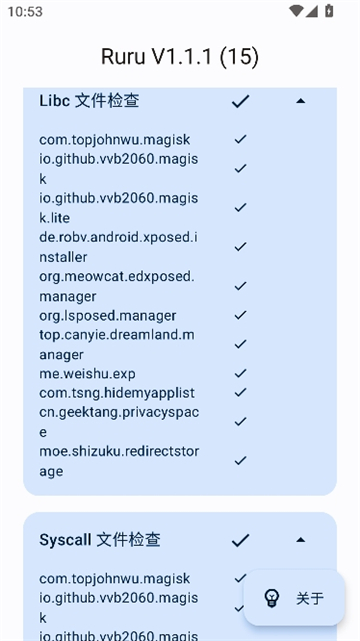Click checkmark next to com.tsng.hidemyapplist
This screenshot has width=360, height=641.
tap(240, 392)
